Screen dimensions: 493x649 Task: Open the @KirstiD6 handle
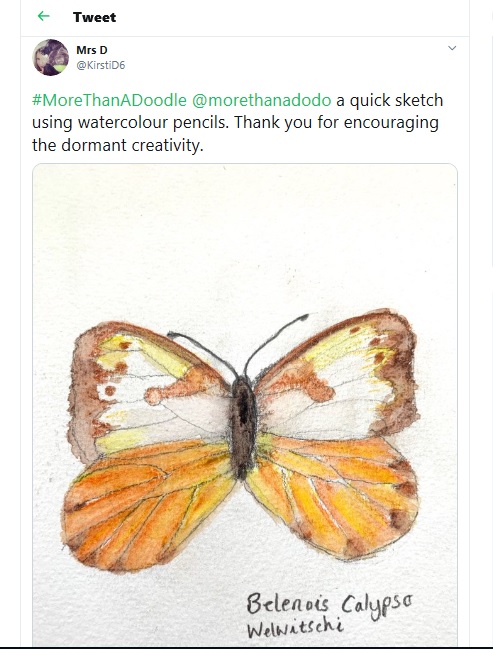click(x=101, y=65)
